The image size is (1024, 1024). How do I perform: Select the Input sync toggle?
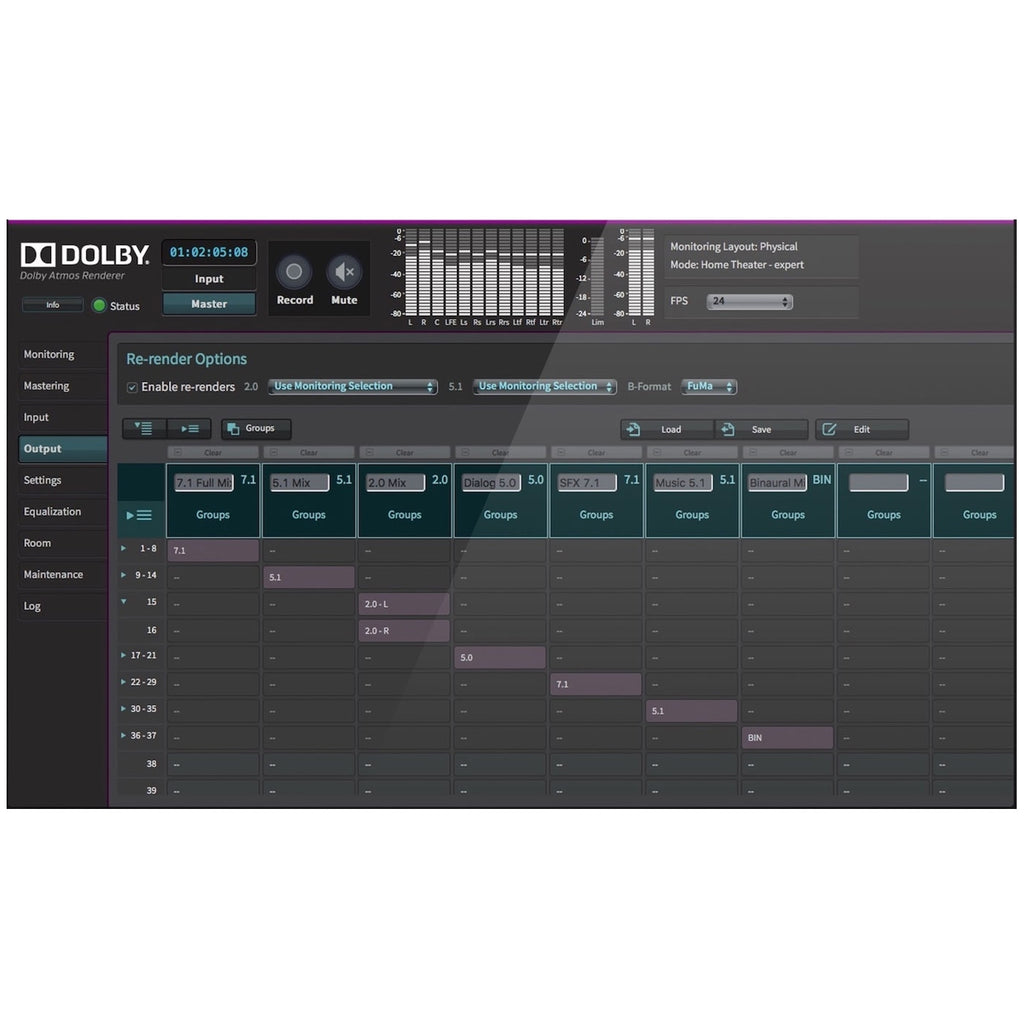click(x=209, y=279)
